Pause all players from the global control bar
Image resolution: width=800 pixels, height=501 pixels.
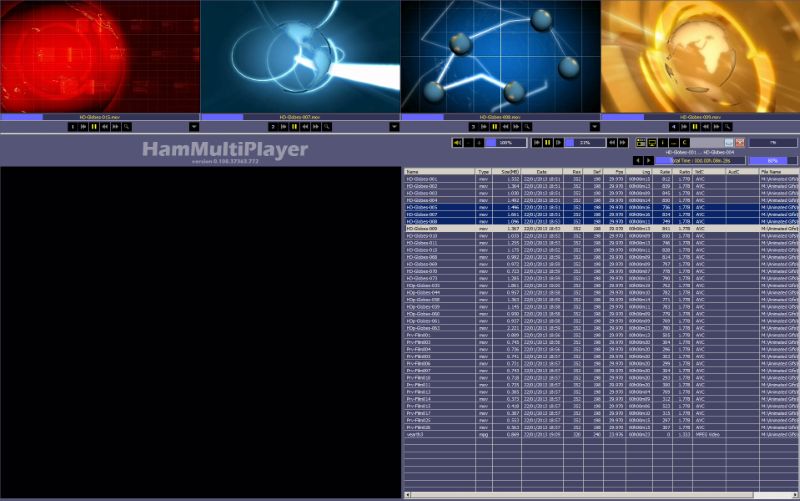coord(547,143)
